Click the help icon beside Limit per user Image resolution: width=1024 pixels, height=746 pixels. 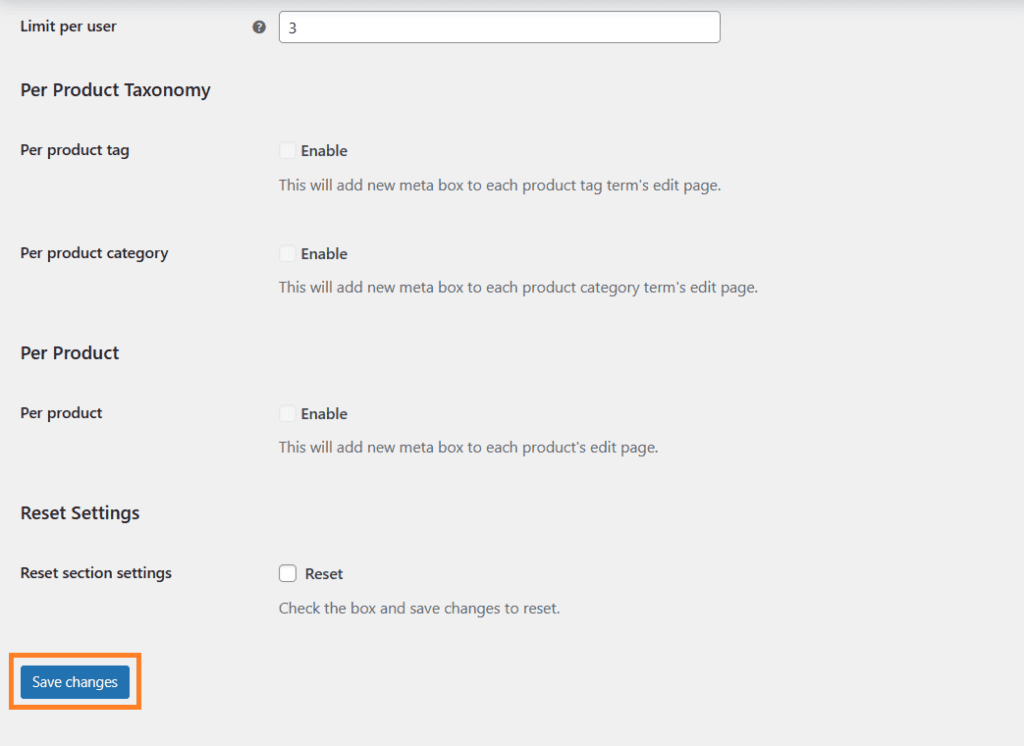259,27
